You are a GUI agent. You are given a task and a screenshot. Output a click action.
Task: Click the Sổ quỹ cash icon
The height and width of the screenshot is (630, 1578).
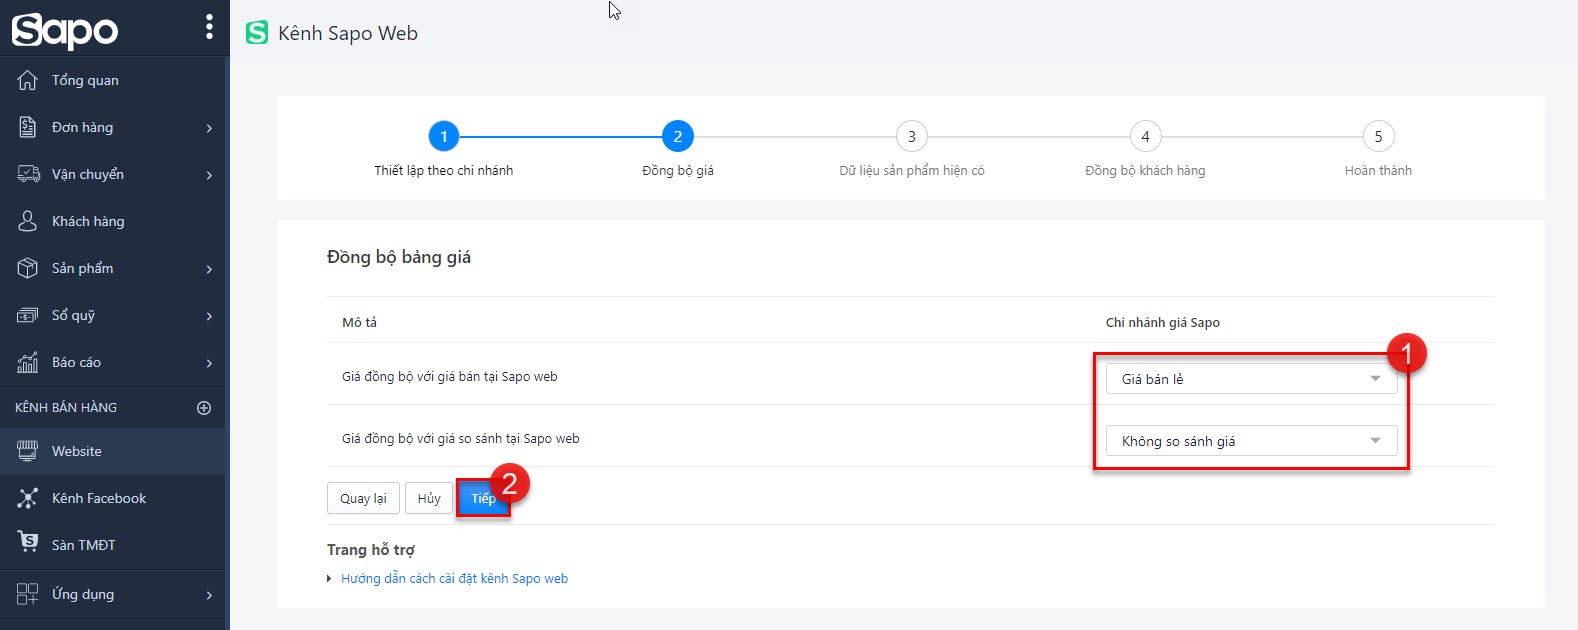(x=28, y=315)
